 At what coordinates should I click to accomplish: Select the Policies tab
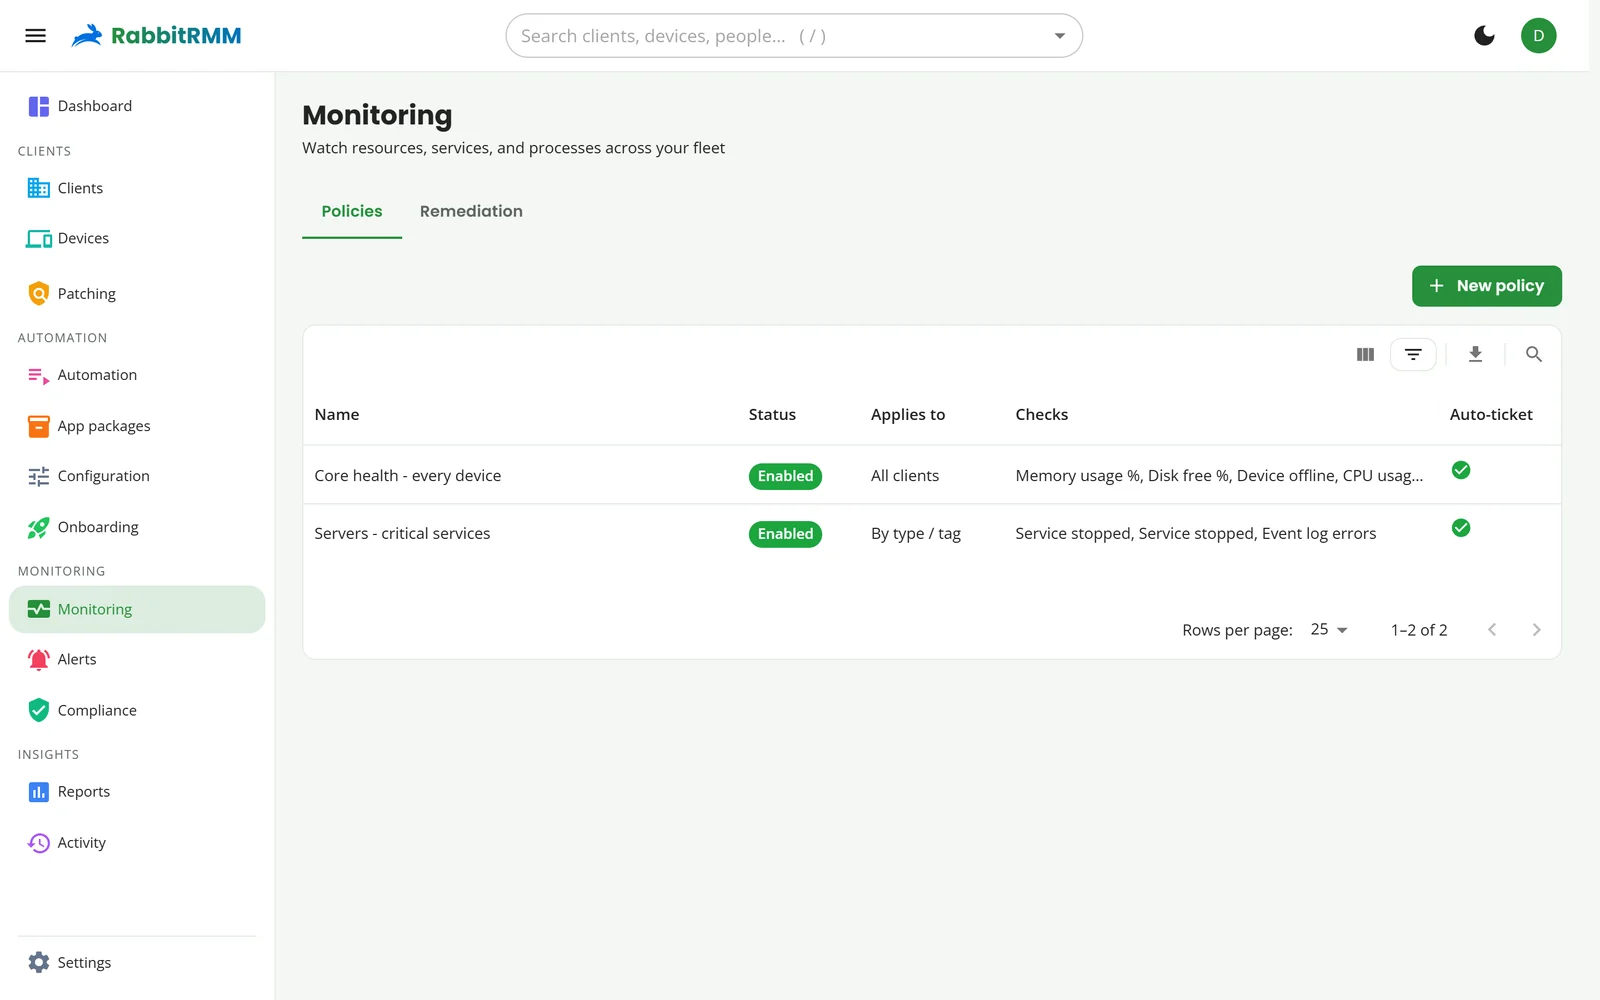click(352, 211)
